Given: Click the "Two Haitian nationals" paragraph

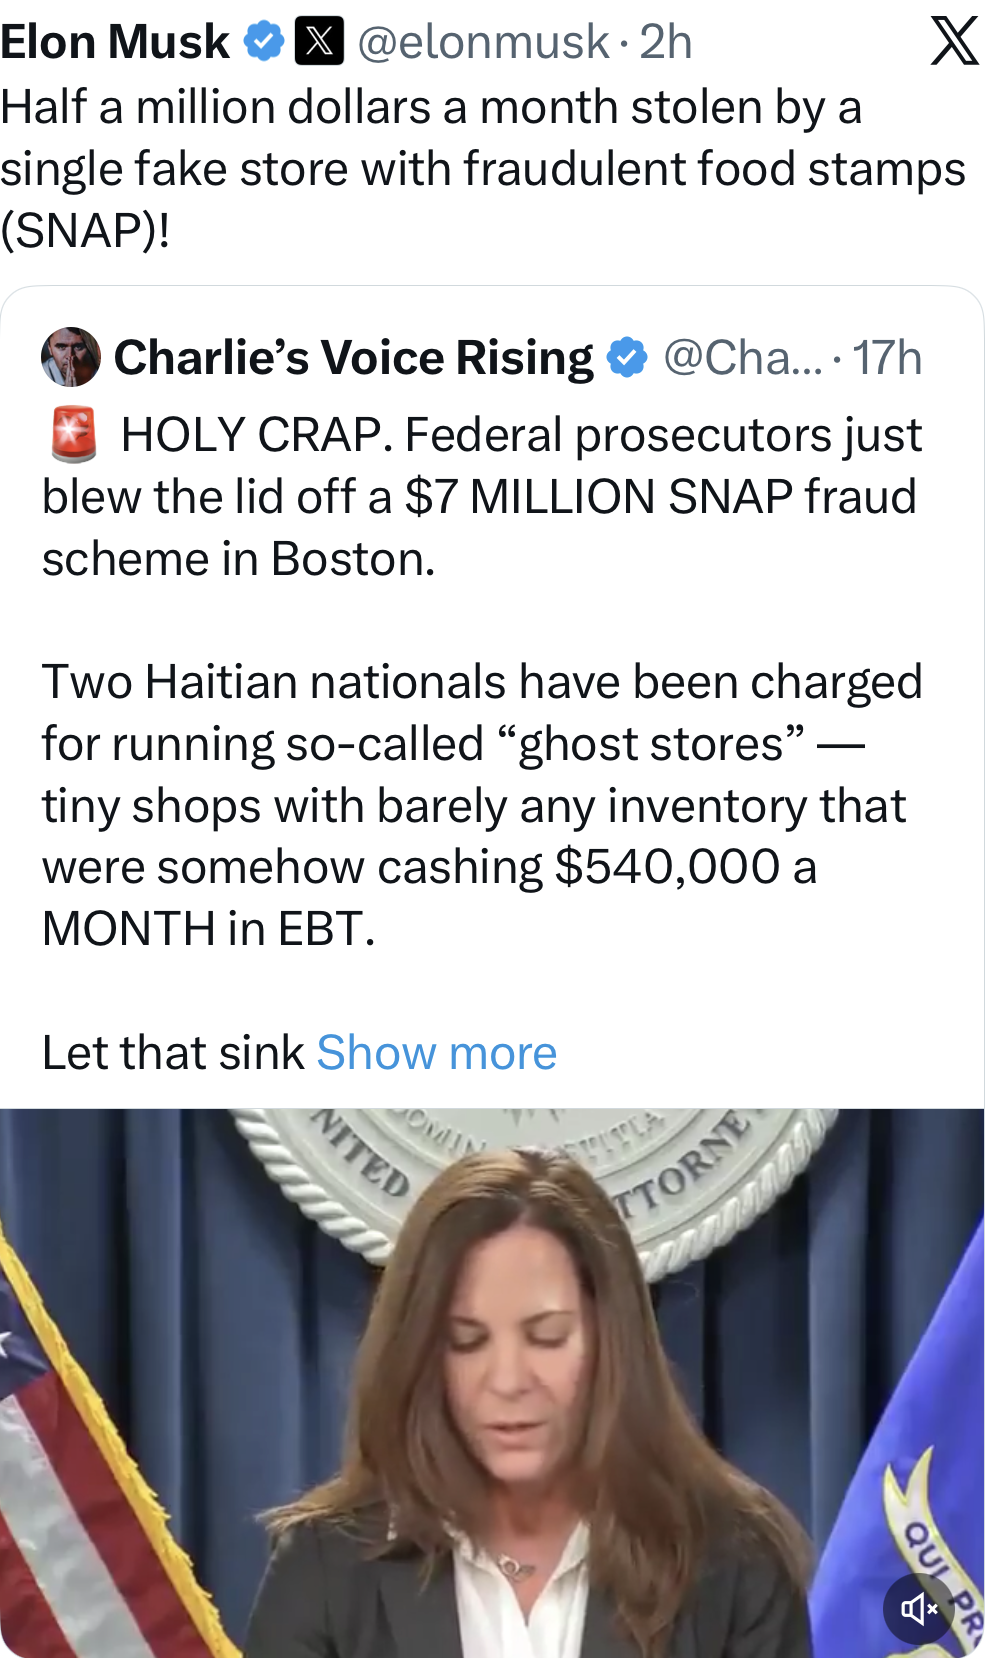Looking at the screenshot, I should coord(480,805).
